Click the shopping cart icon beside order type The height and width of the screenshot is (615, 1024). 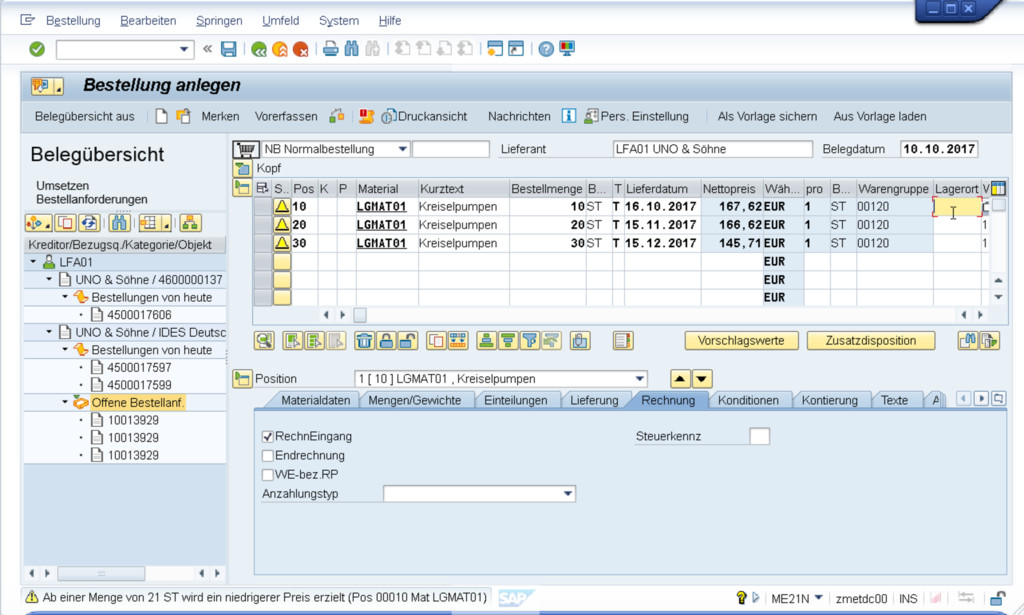pyautogui.click(x=244, y=149)
